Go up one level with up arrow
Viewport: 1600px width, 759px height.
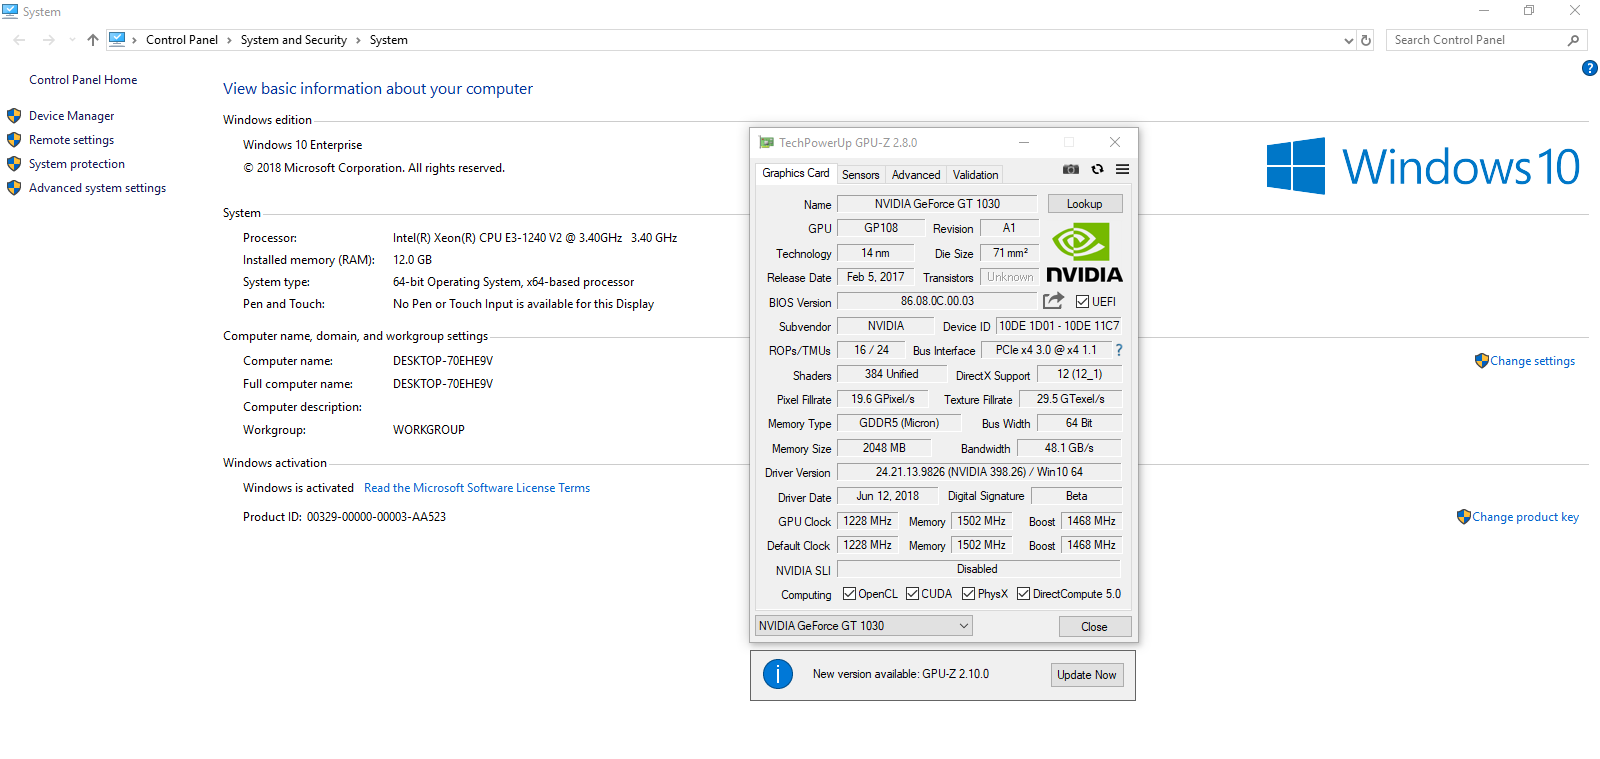click(x=93, y=40)
